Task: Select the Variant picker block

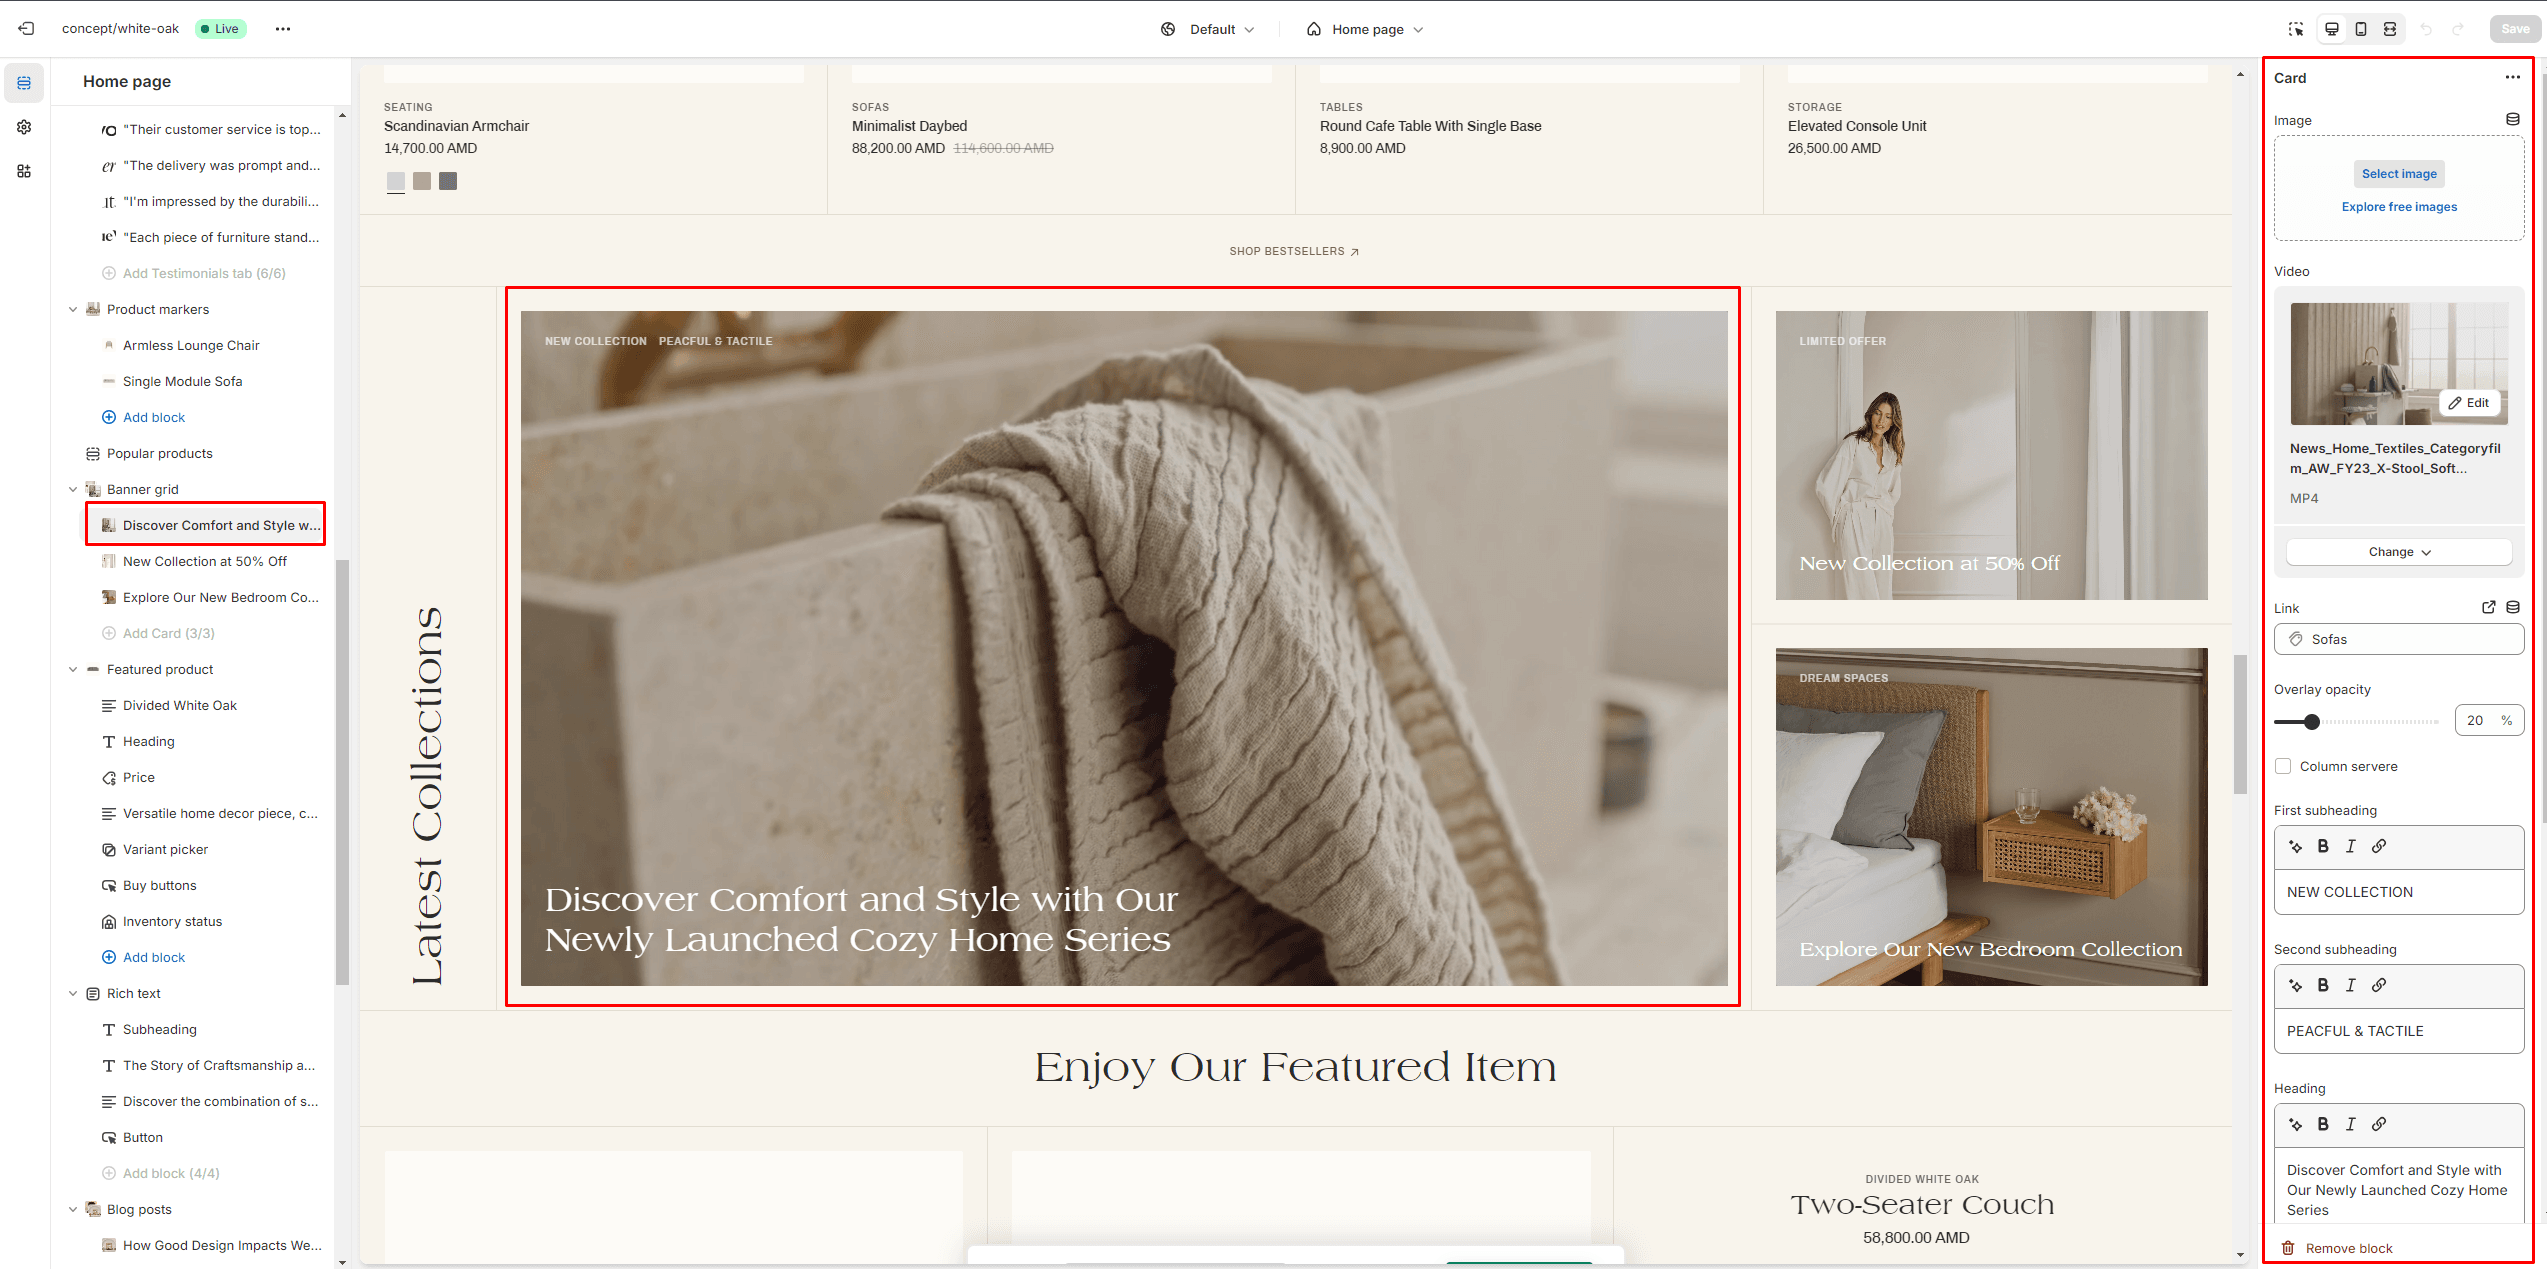Action: pos(165,849)
